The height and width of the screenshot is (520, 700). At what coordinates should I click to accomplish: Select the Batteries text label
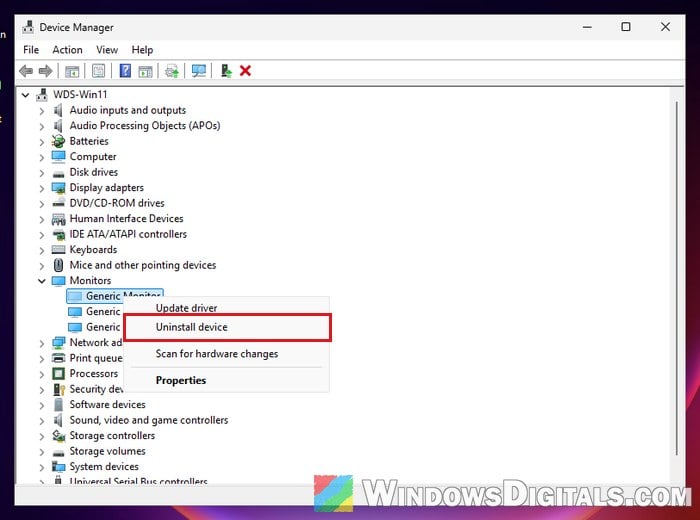[89, 141]
